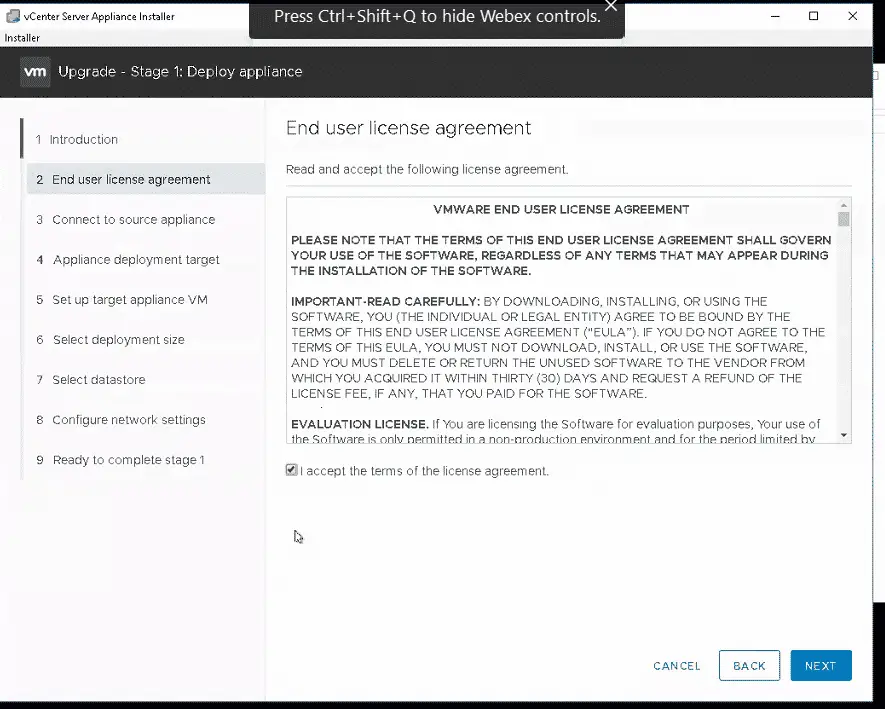Viewport: 885px width, 709px height.
Task: Select step 7 Select datastore
Action: 90,380
